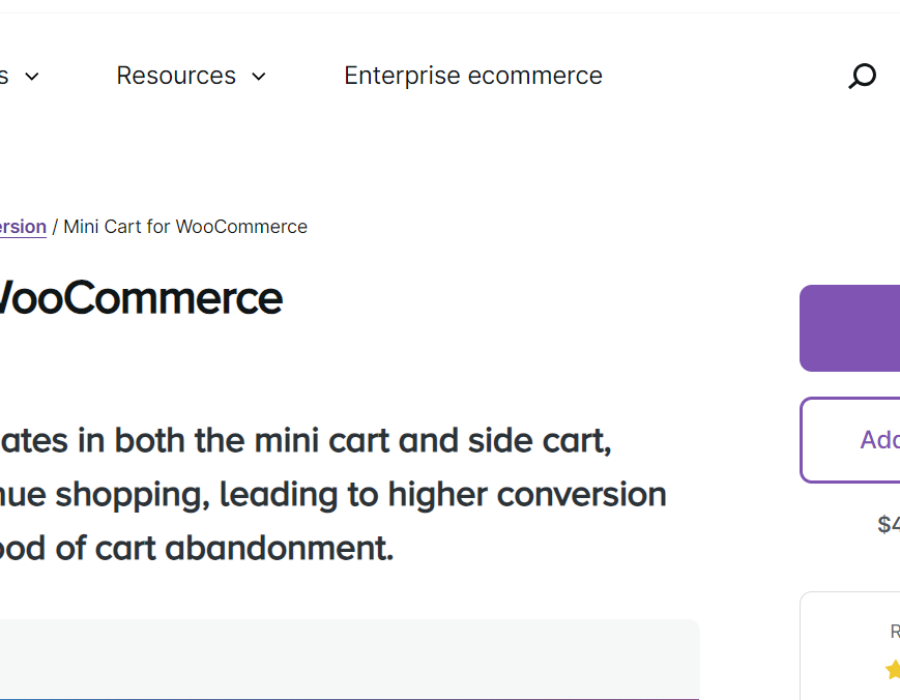The height and width of the screenshot is (700, 900).
Task: Click the line about cart abandonment
Action: click(196, 548)
